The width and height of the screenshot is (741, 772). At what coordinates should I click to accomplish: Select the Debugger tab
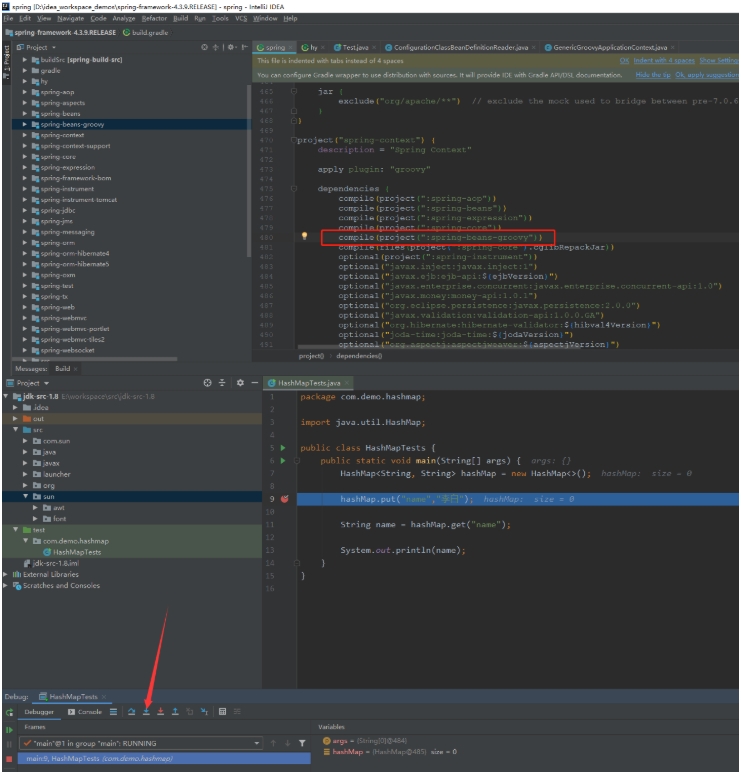pyautogui.click(x=39, y=711)
